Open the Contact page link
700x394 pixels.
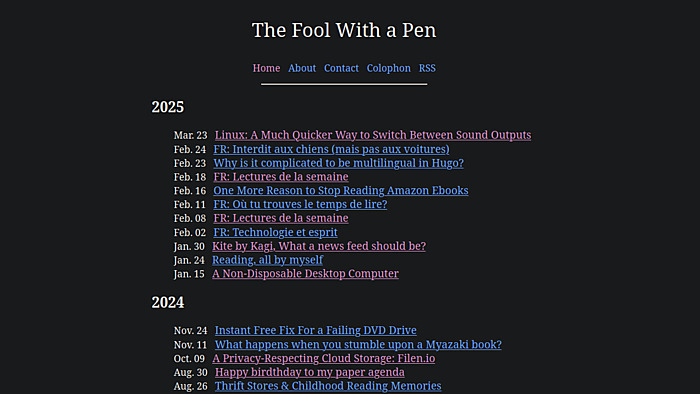[341, 68]
